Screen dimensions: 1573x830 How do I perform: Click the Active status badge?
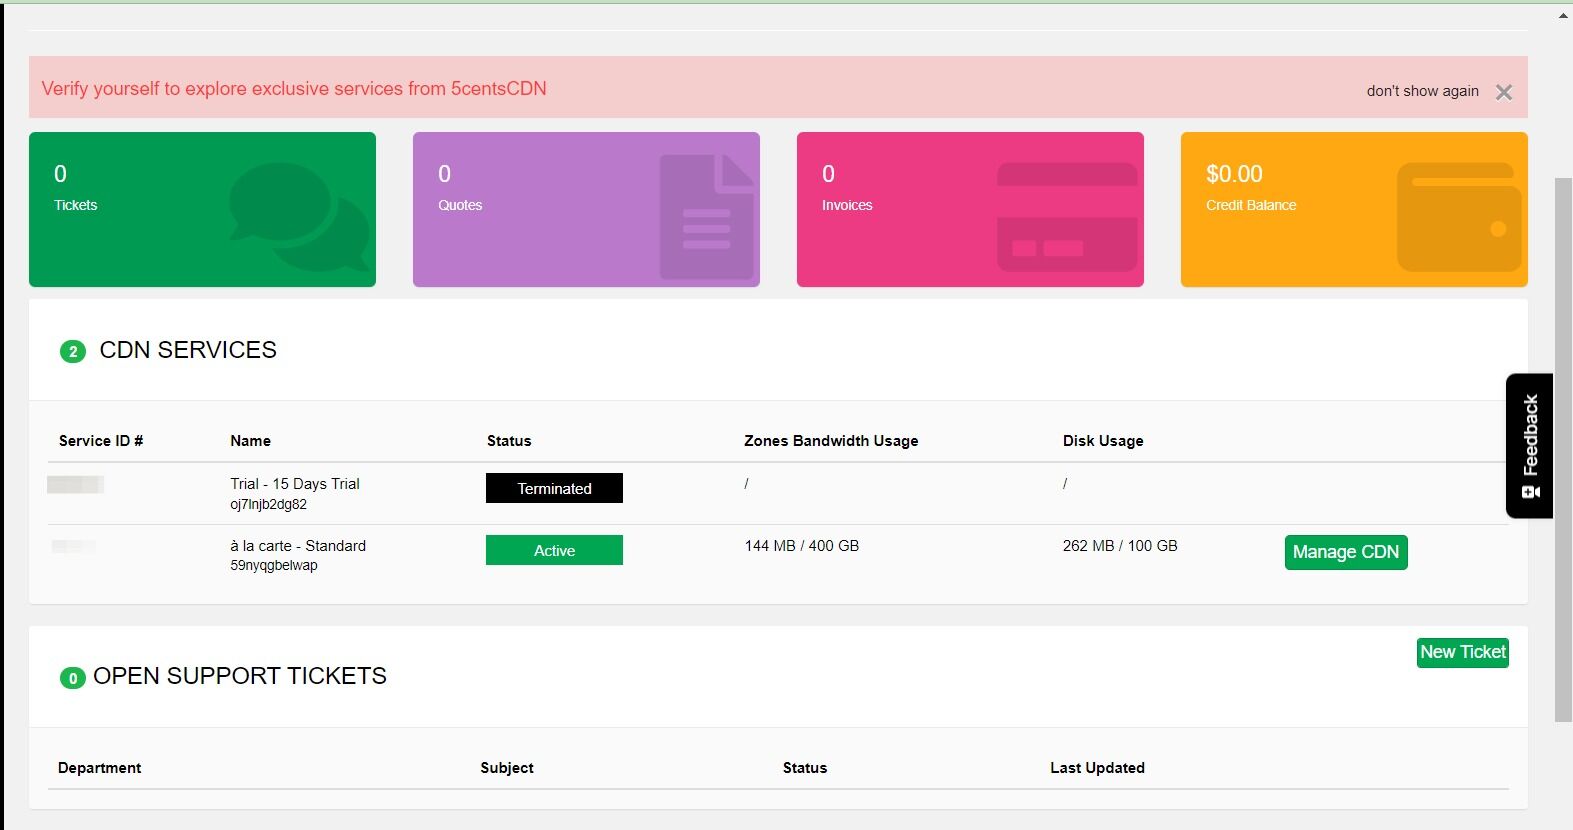(554, 550)
